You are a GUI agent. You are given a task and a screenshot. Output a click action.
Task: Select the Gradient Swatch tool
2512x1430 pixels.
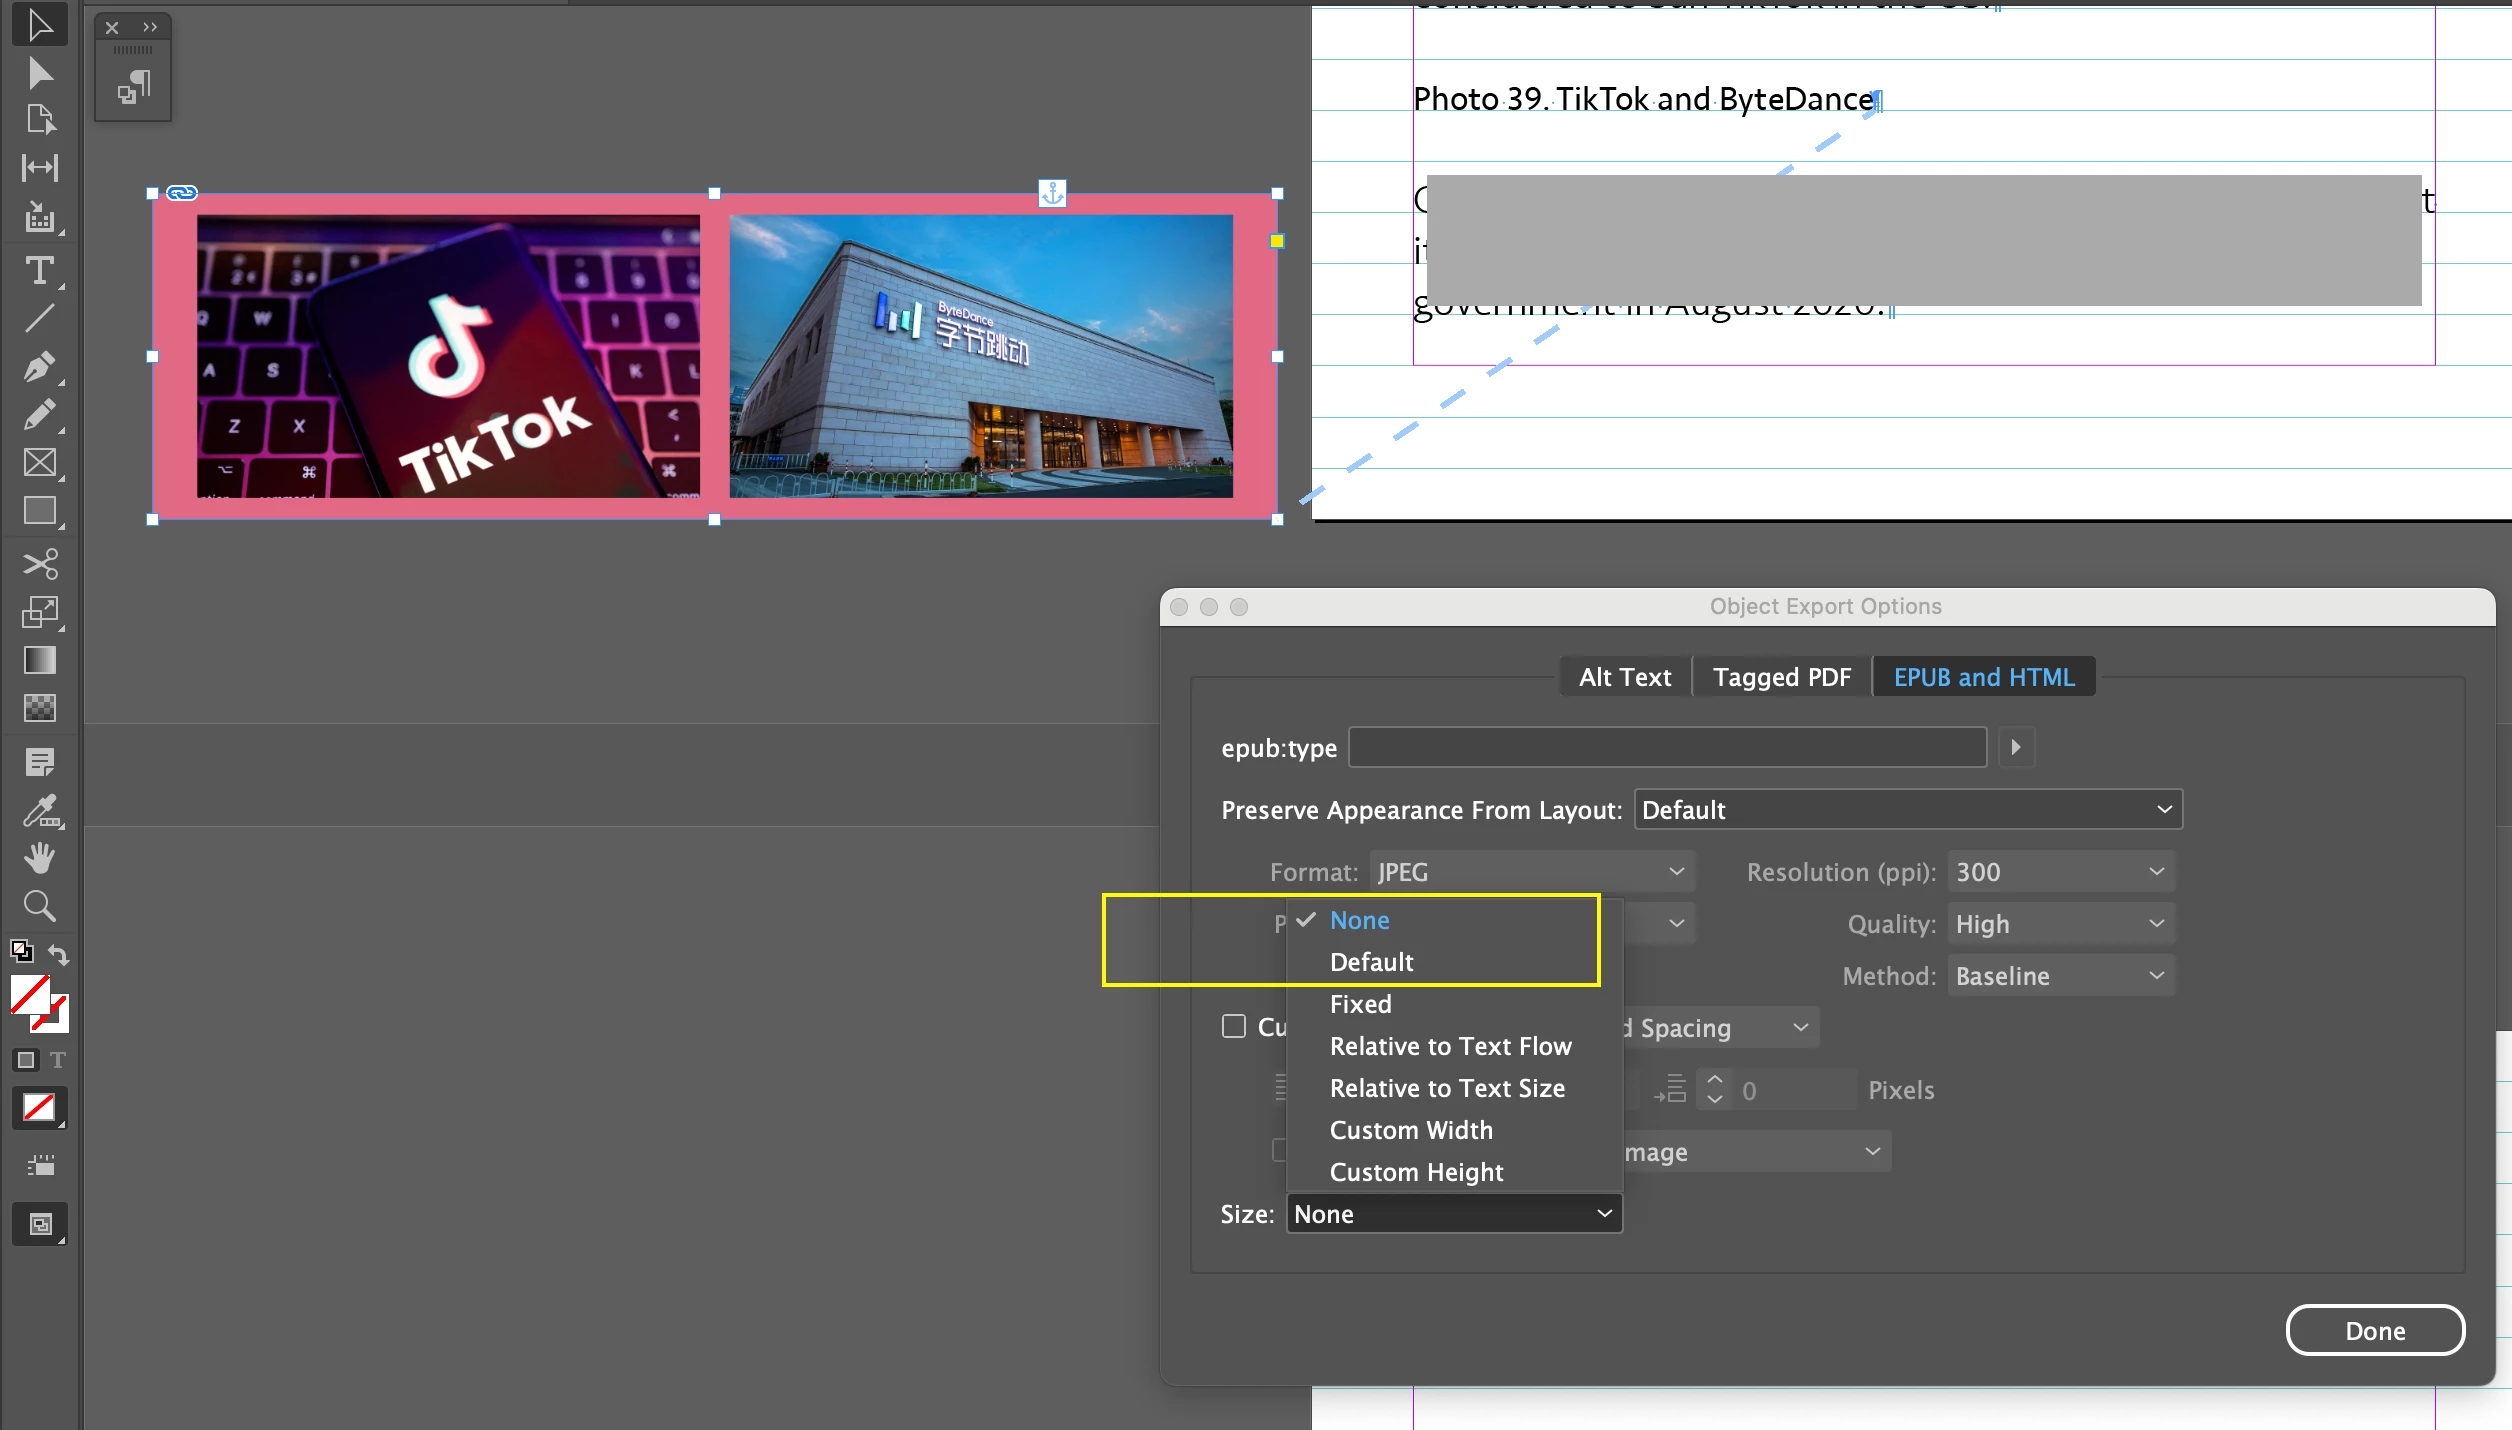(40, 661)
